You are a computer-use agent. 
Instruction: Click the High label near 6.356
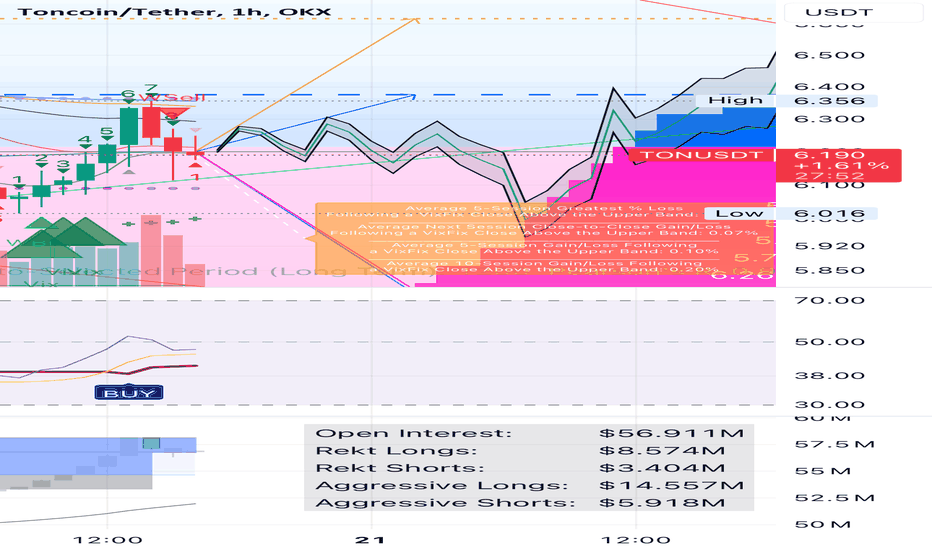(x=735, y=100)
